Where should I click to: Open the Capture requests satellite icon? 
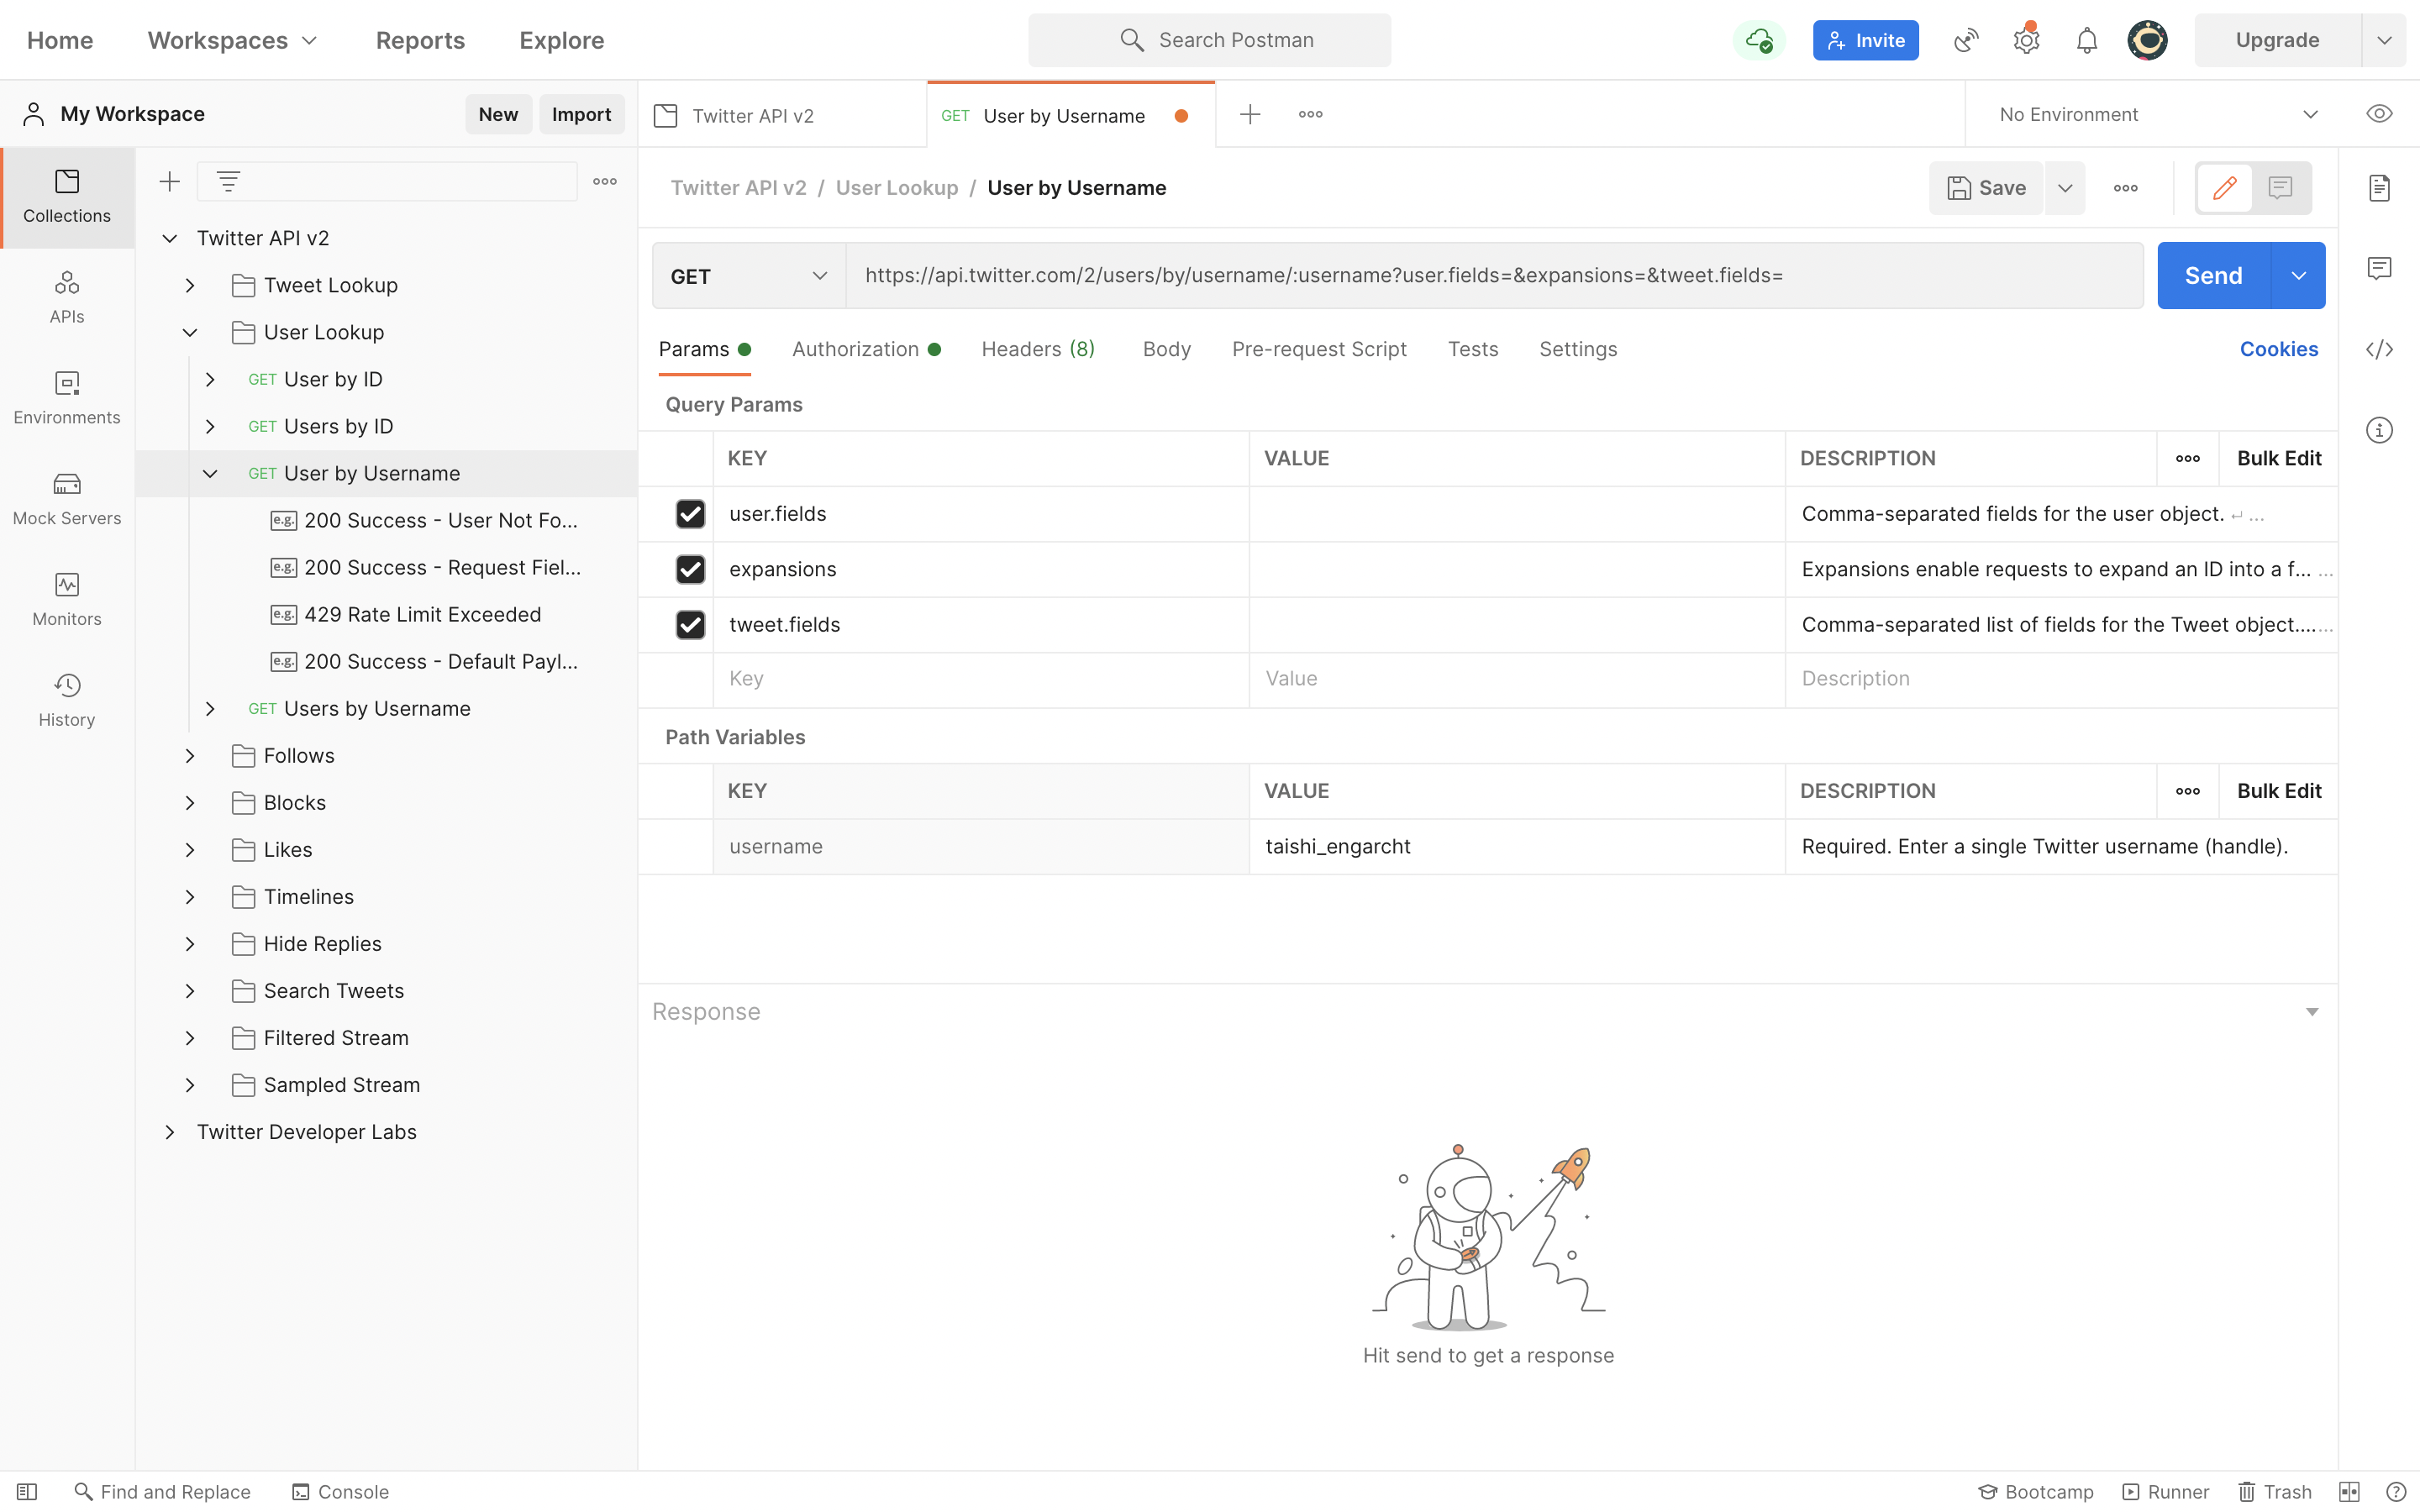point(1965,40)
